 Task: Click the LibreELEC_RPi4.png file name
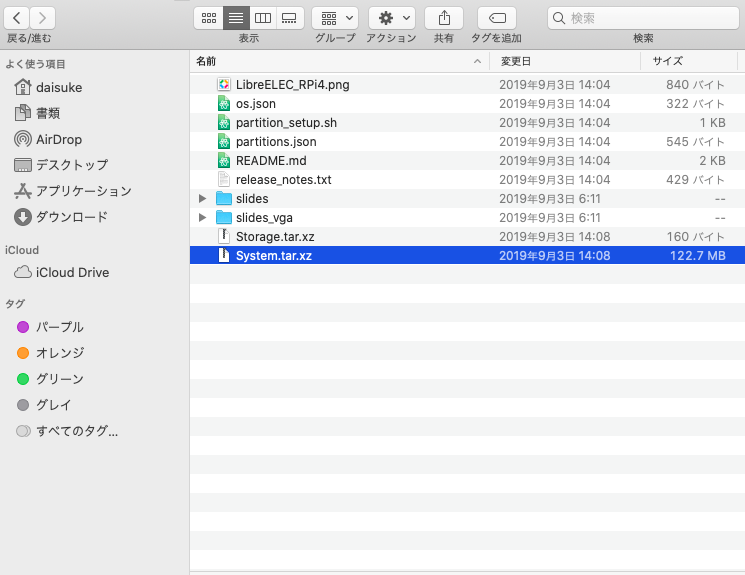point(293,85)
